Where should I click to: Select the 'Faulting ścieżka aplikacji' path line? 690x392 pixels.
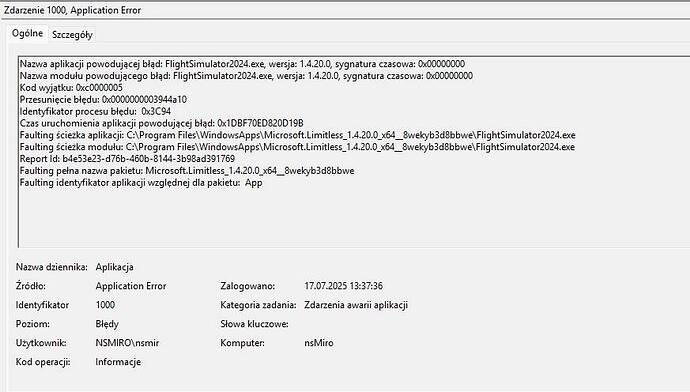click(x=297, y=135)
